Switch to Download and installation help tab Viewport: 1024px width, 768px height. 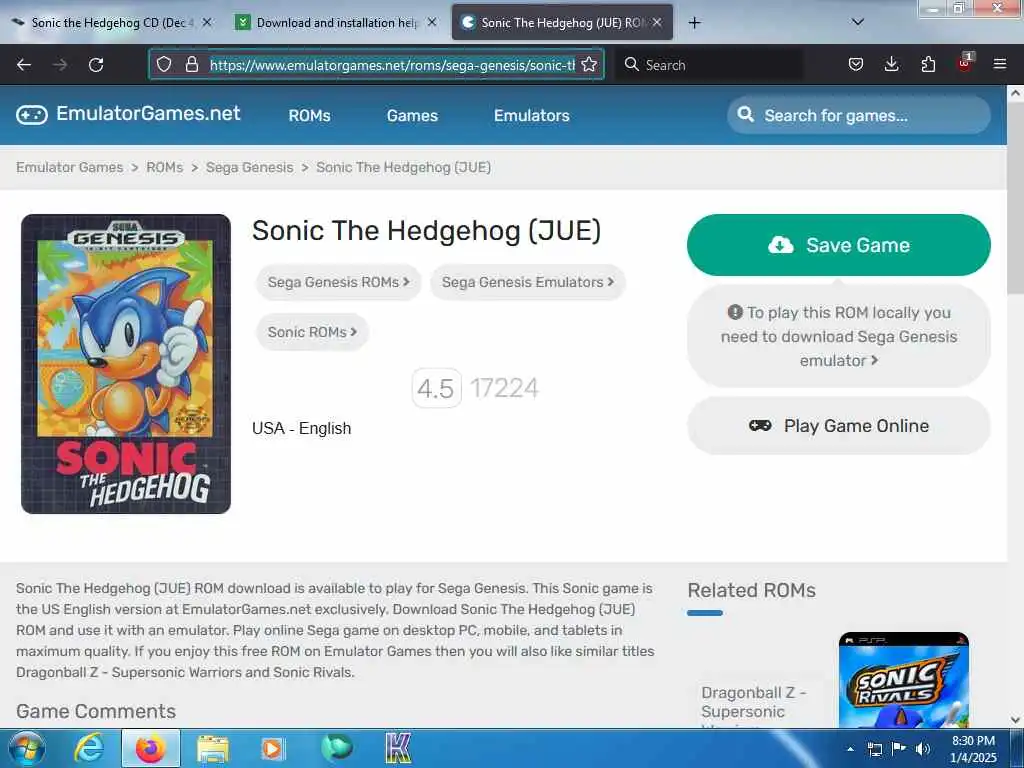tap(336, 23)
